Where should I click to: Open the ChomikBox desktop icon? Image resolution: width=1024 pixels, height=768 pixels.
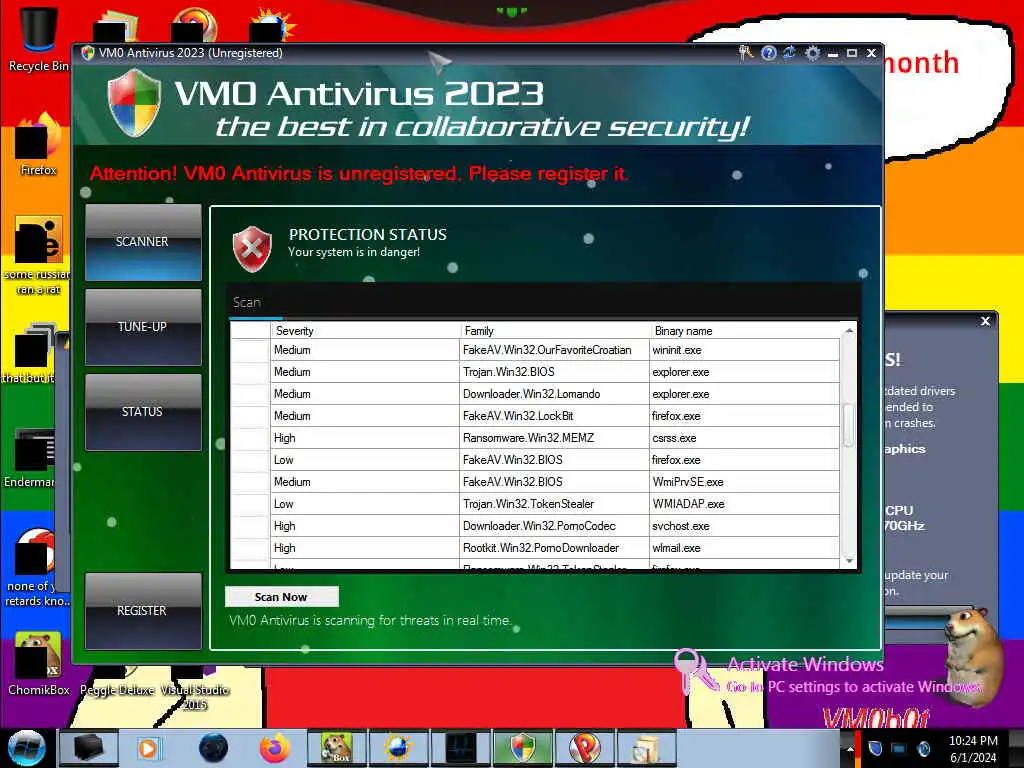pos(38,663)
